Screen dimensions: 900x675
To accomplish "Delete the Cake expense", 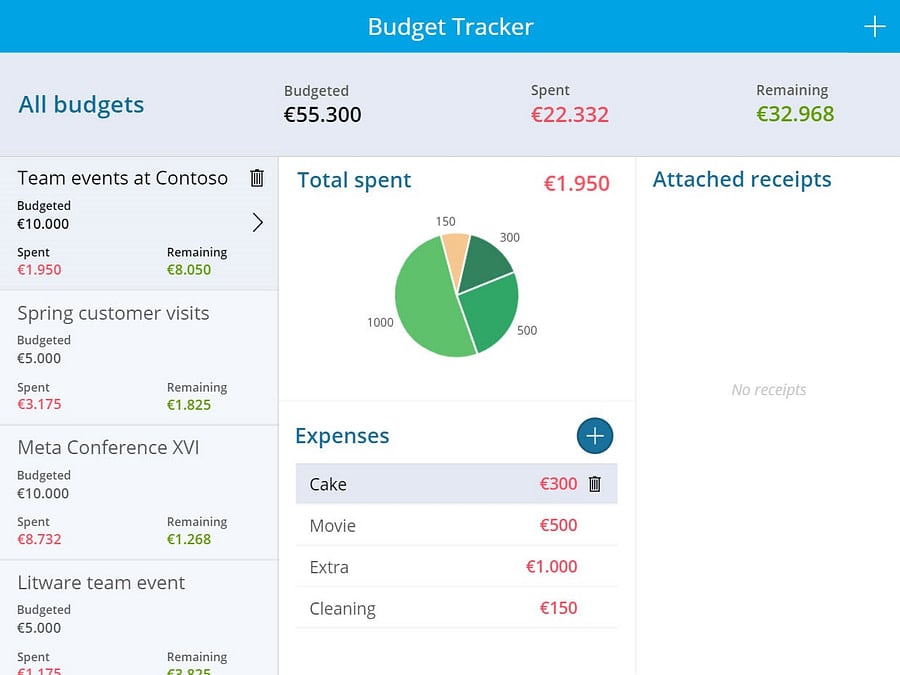I will pos(594,483).
